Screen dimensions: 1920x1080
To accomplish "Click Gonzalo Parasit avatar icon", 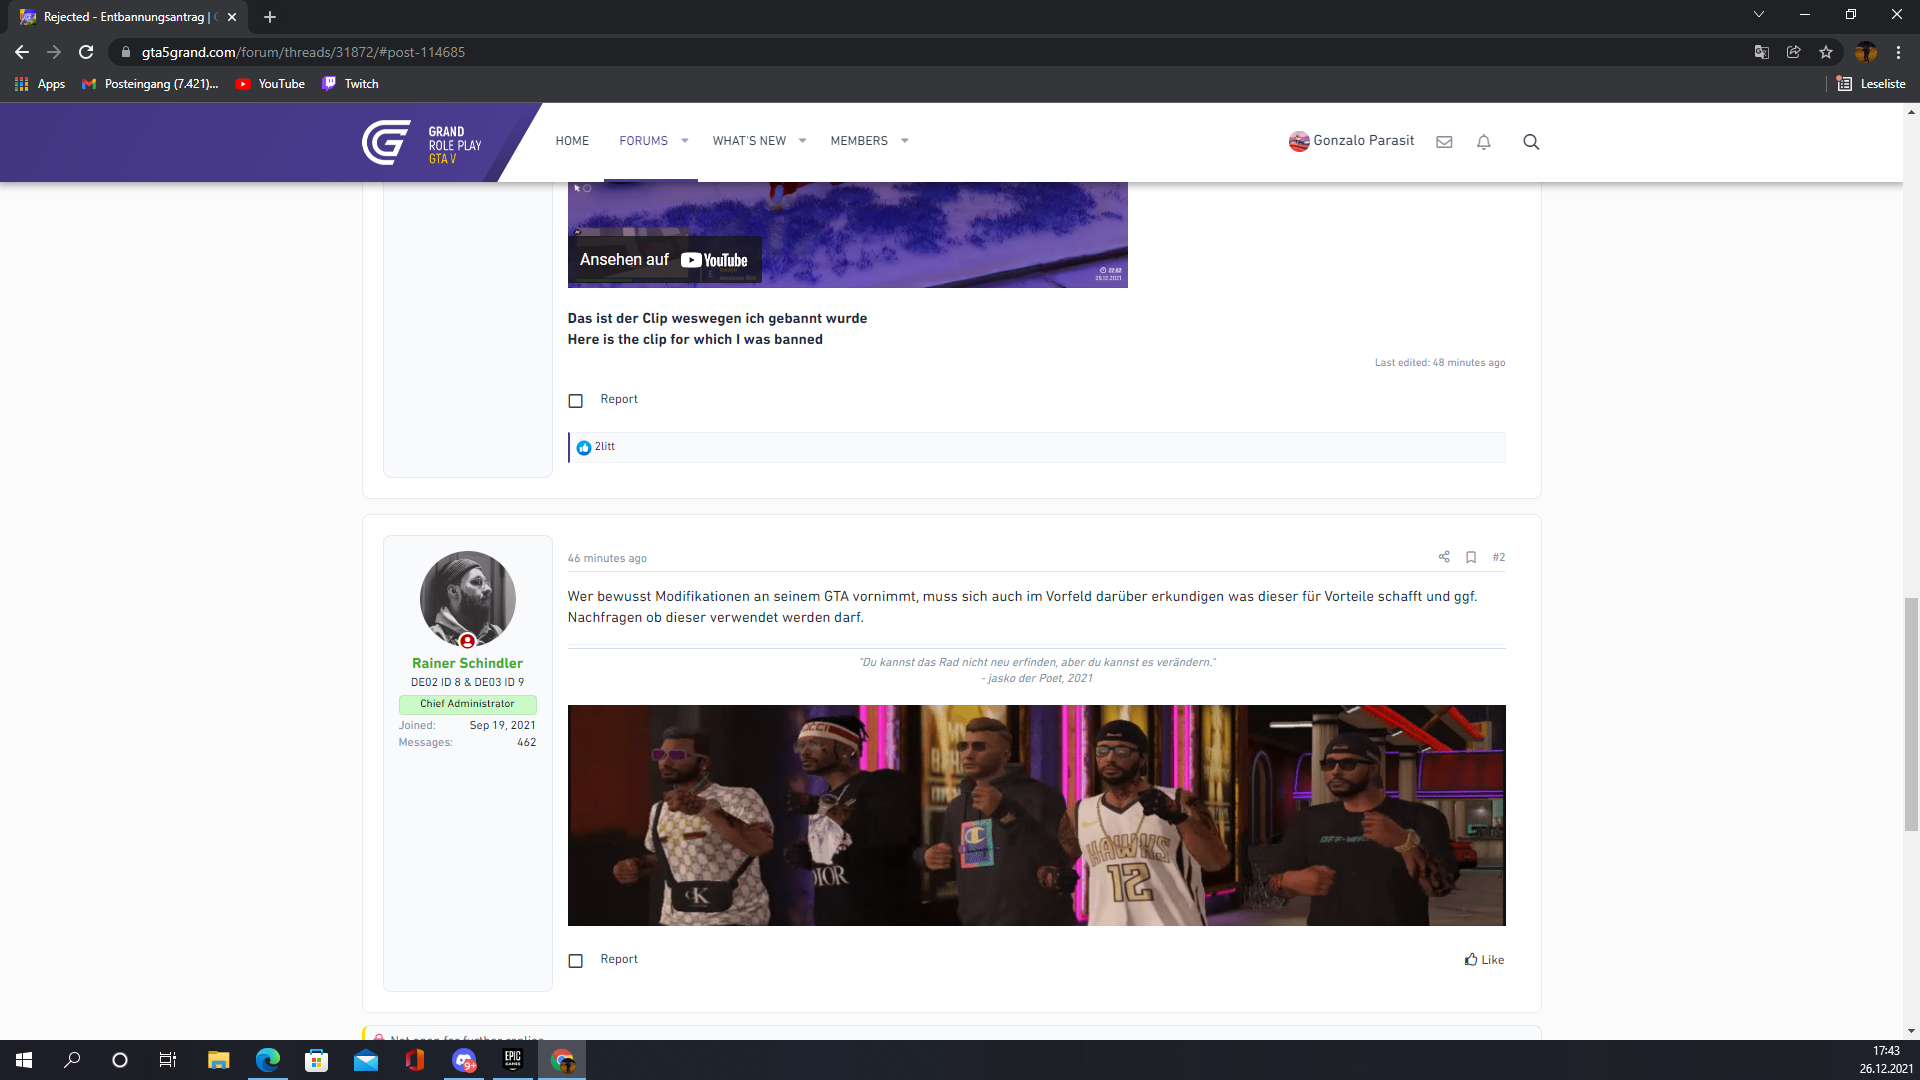I will 1299,141.
